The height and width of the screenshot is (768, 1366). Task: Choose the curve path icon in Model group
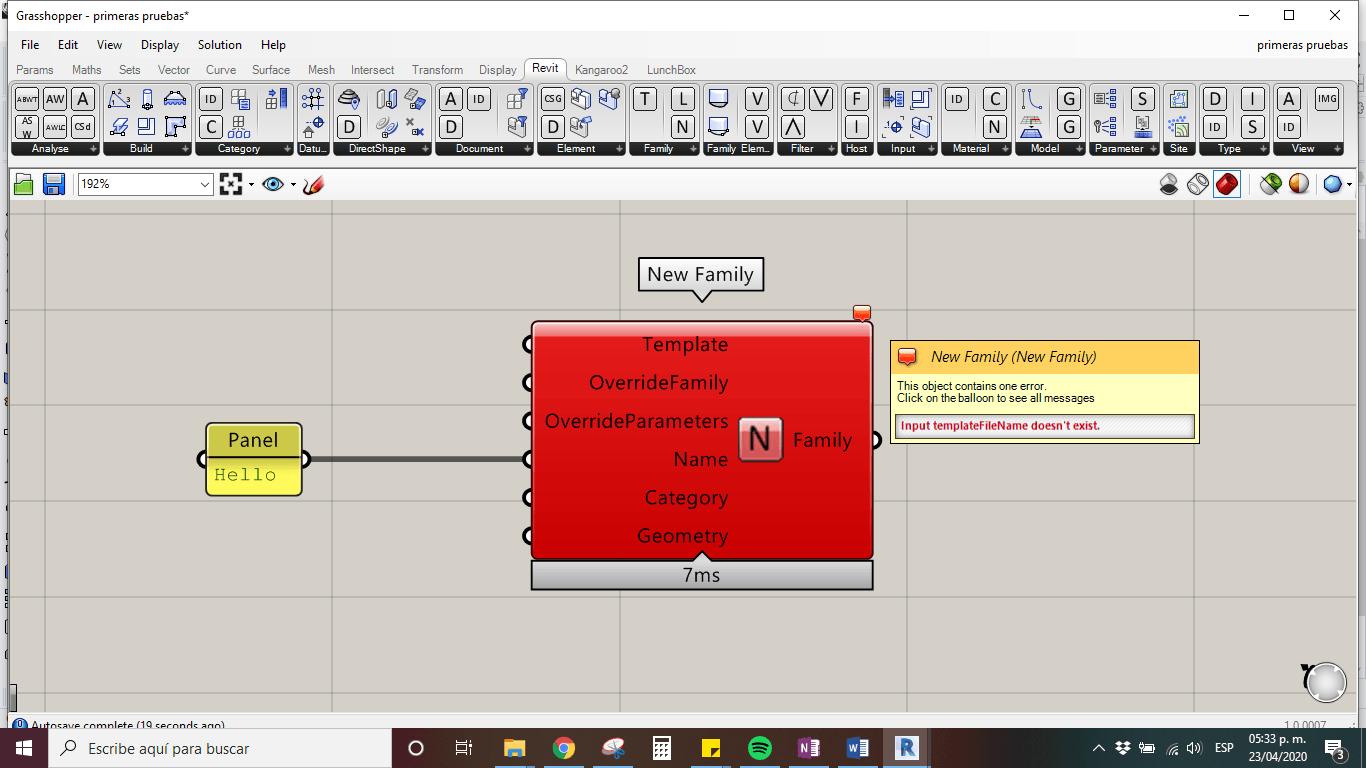tap(1032, 99)
